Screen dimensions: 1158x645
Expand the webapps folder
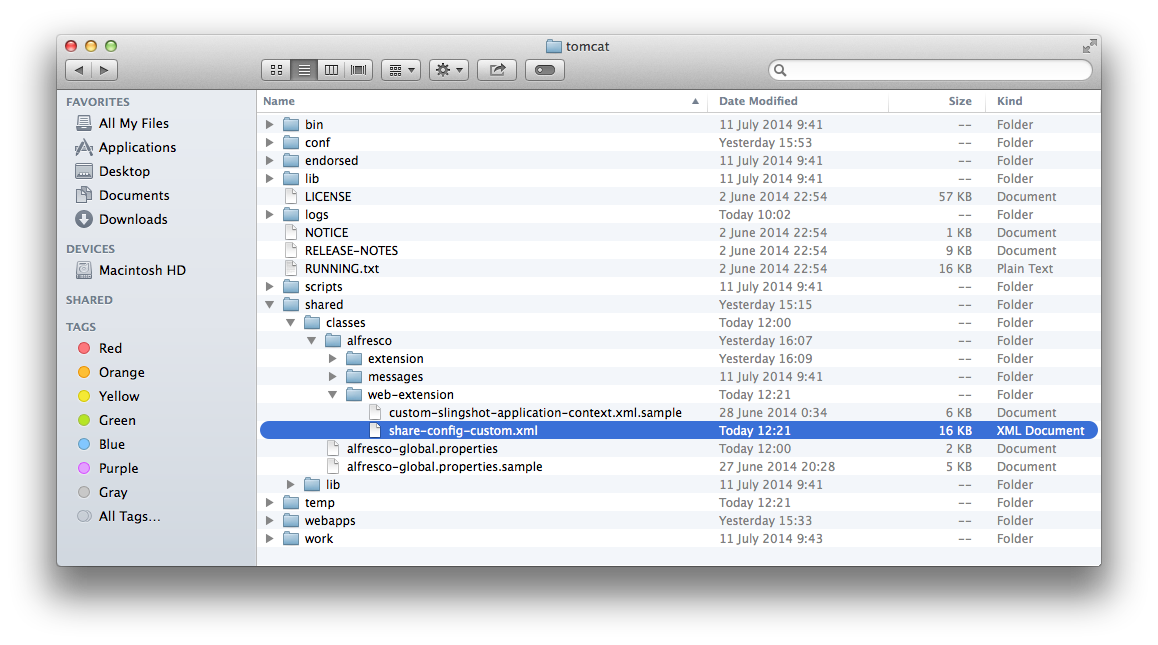(x=270, y=521)
